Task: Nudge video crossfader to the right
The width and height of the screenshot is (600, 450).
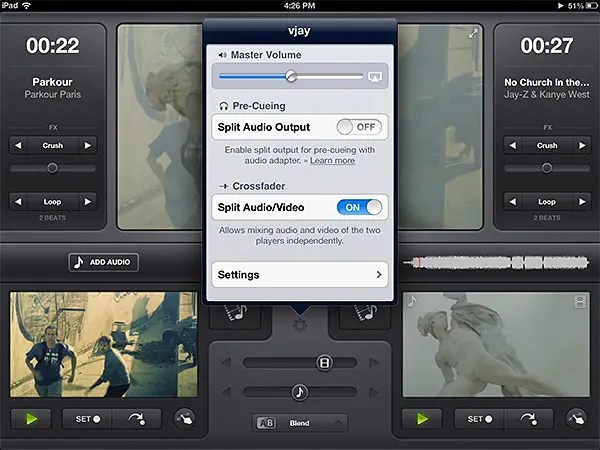Action: 374,362
